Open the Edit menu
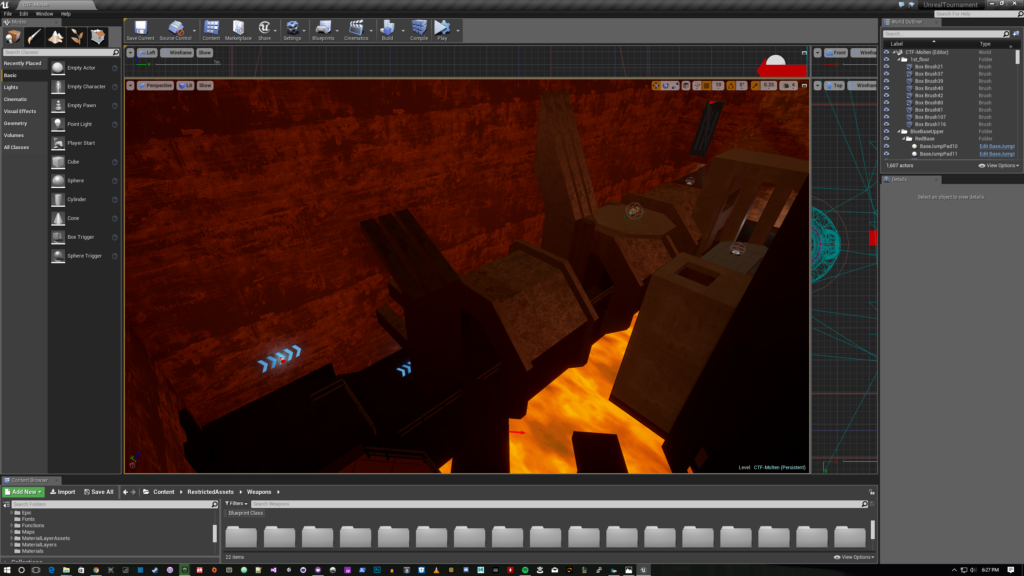This screenshot has height=576, width=1024. (24, 14)
